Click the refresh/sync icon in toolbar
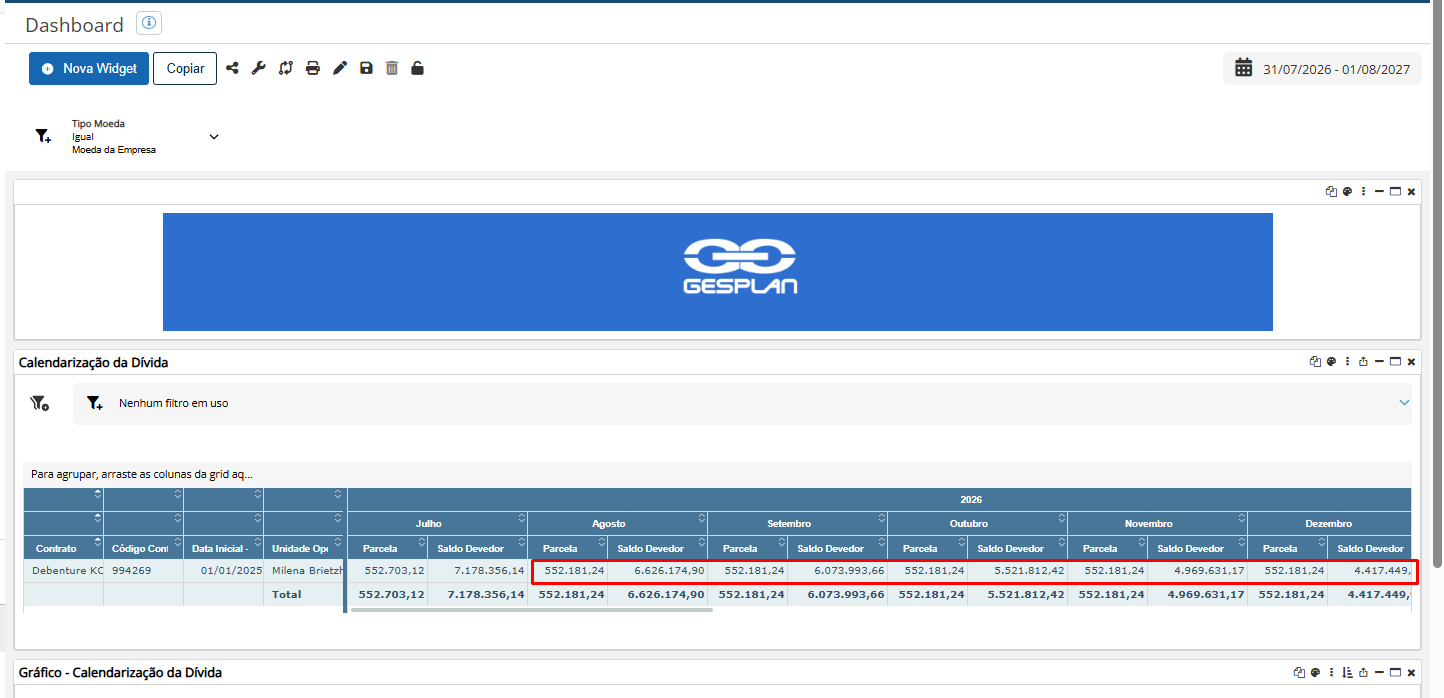Viewport: 1444px width, 698px height. point(285,68)
